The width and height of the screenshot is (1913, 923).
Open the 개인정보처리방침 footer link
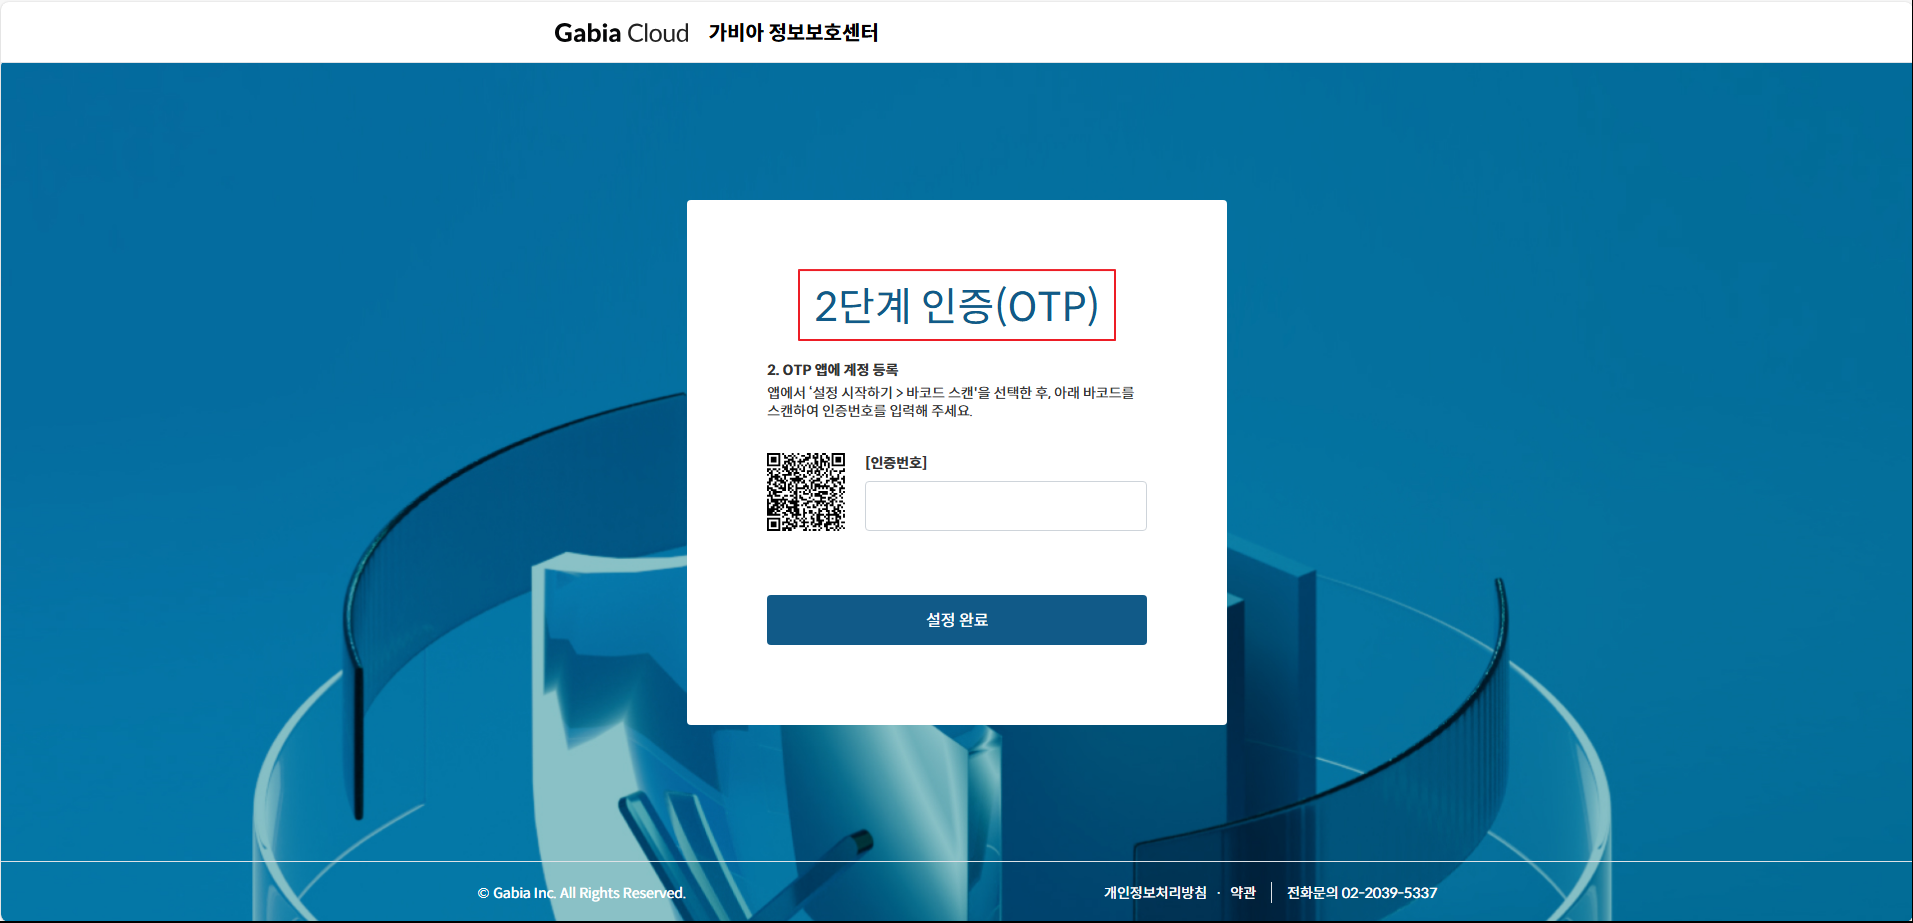[x=1155, y=893]
